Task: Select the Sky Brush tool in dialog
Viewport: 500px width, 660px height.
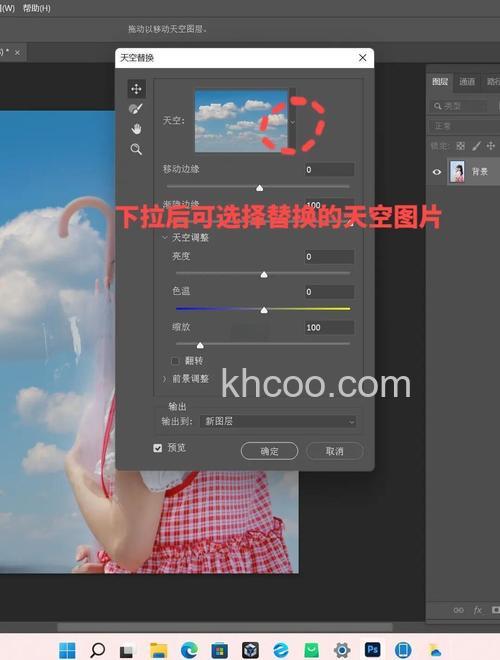Action: (136, 109)
